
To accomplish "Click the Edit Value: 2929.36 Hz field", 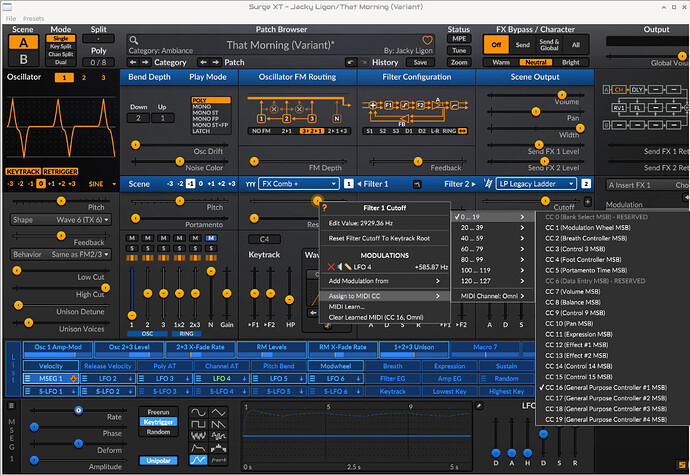I will click(x=385, y=223).
